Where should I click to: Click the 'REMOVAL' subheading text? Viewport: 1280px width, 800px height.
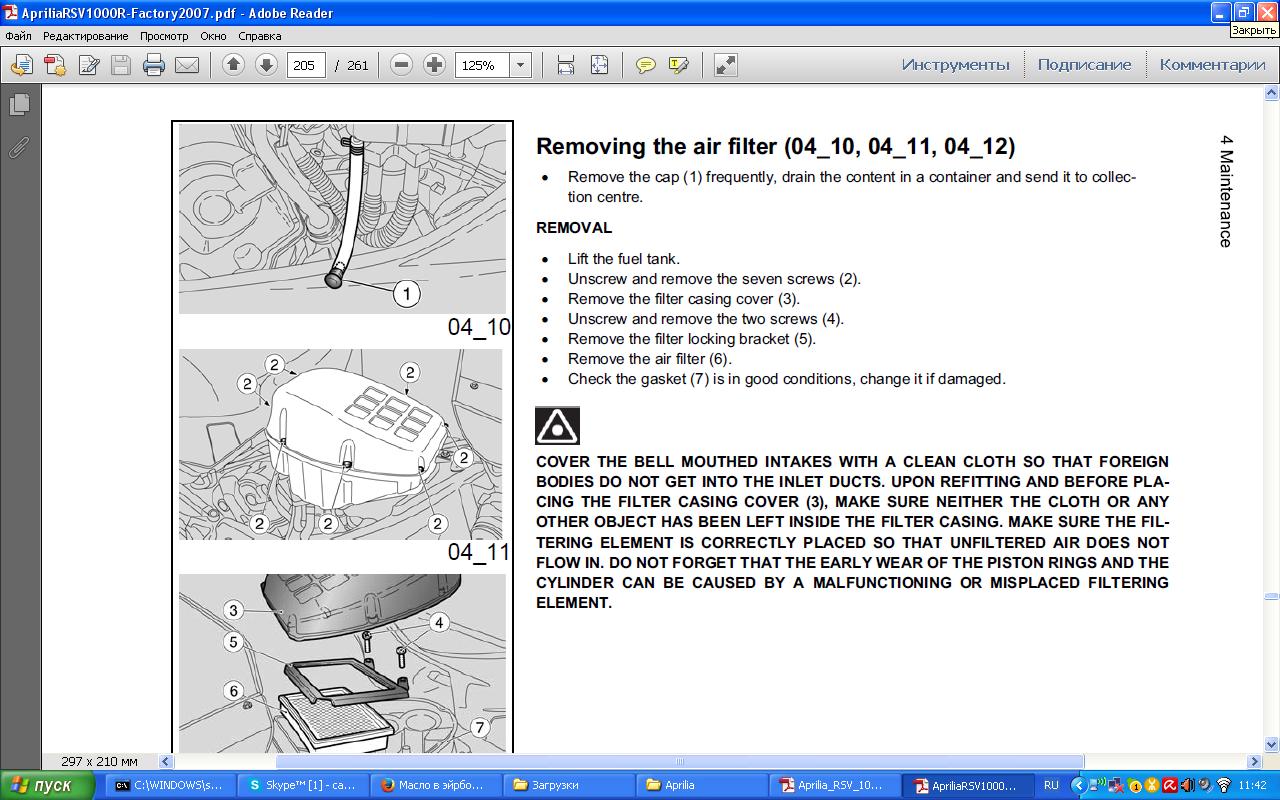tap(574, 228)
